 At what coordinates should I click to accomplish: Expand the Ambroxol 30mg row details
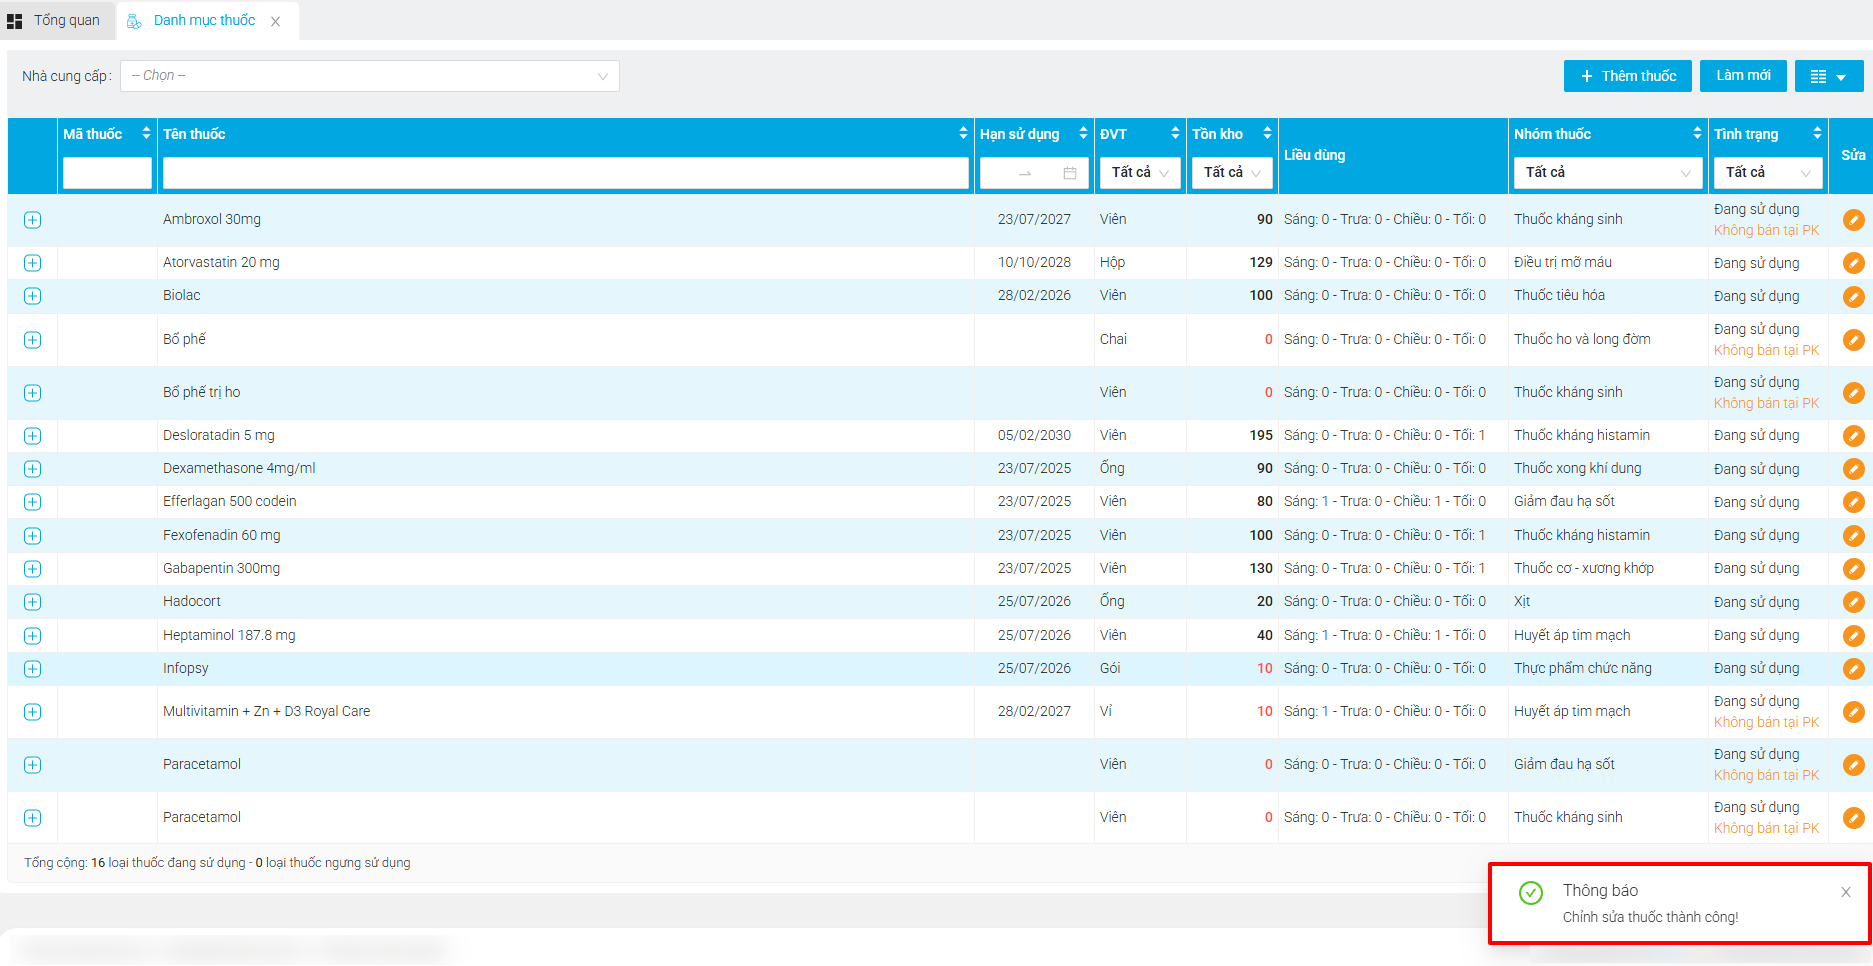point(32,220)
